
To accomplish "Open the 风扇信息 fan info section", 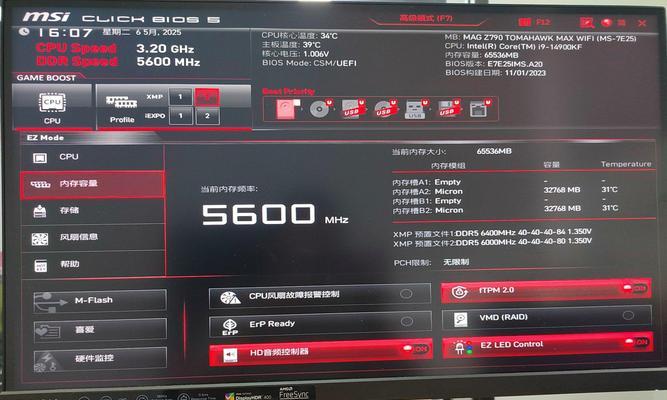I will pyautogui.click(x=93, y=237).
